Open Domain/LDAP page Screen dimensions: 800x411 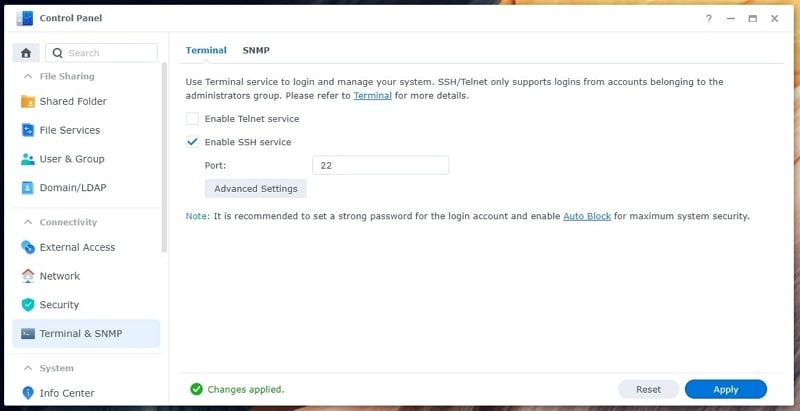coord(86,188)
